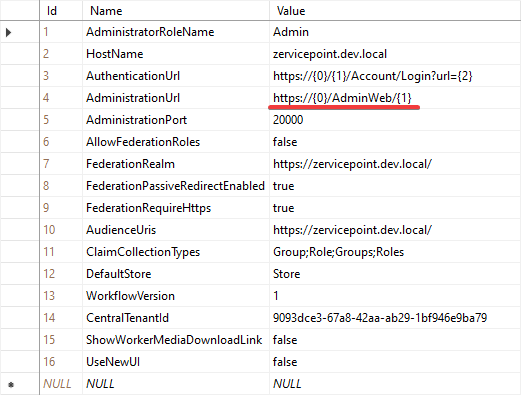Click the Name column header
The image size is (522, 396).
pyautogui.click(x=176, y=11)
